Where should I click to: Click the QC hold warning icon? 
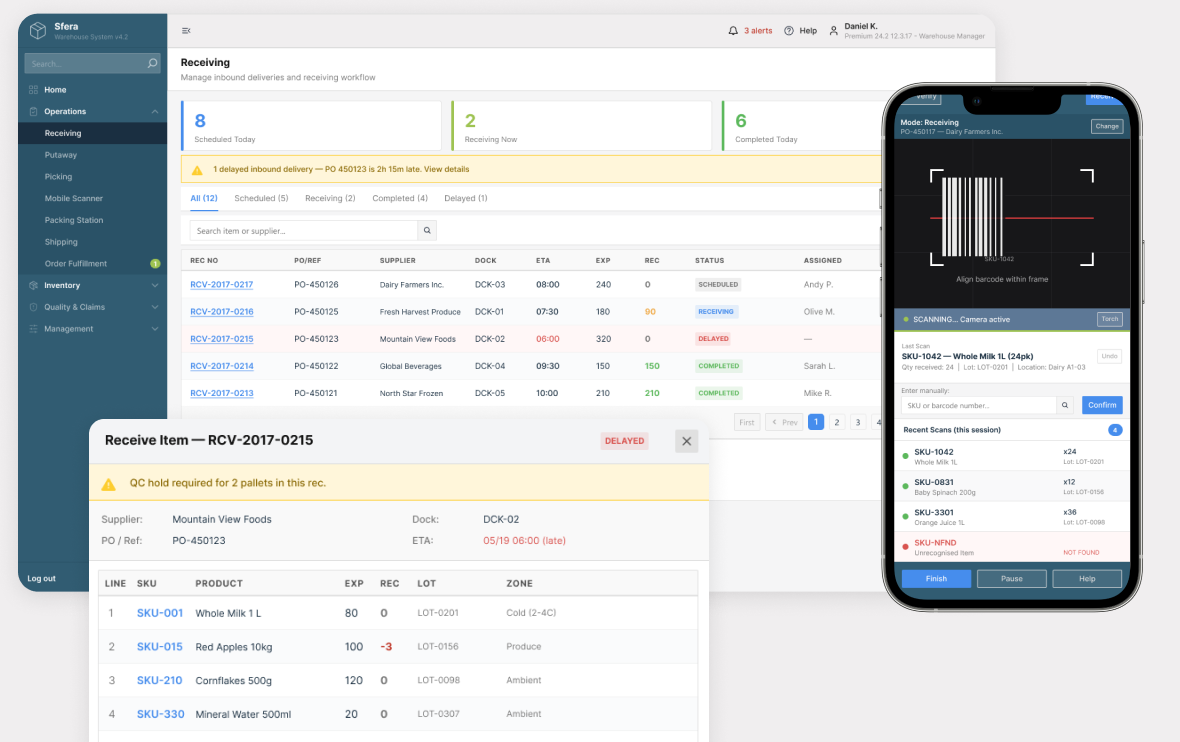108,484
